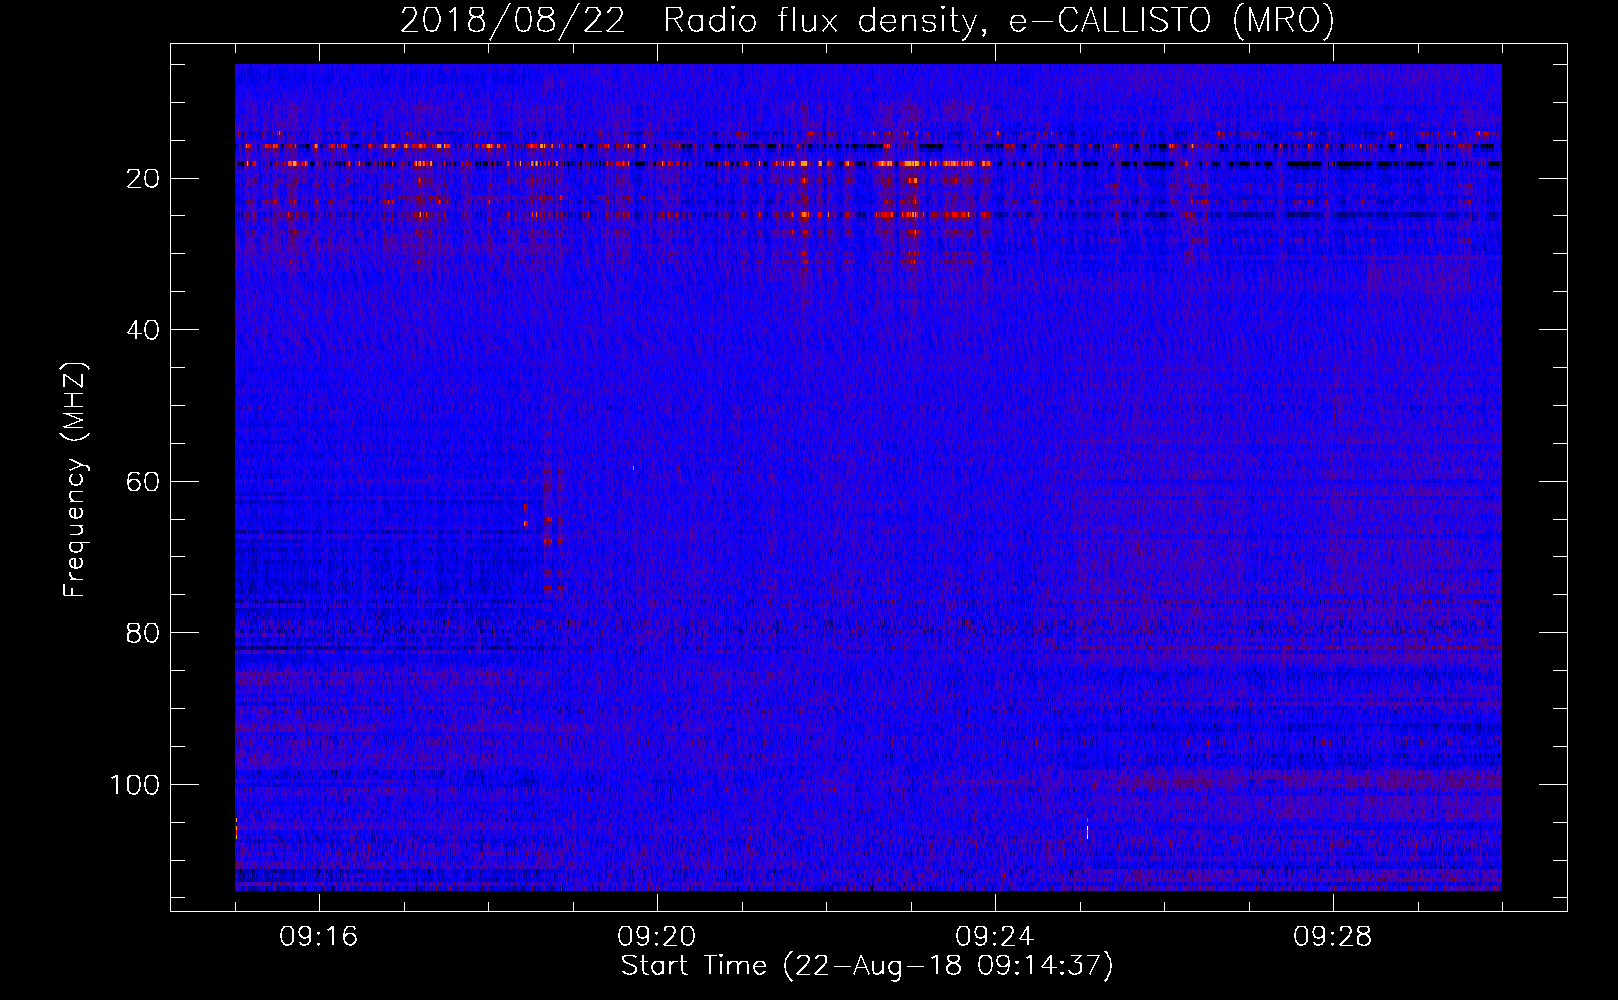Viewport: 1618px width, 1000px height.
Task: Click the '09:16' time tick label
Action: (x=319, y=937)
